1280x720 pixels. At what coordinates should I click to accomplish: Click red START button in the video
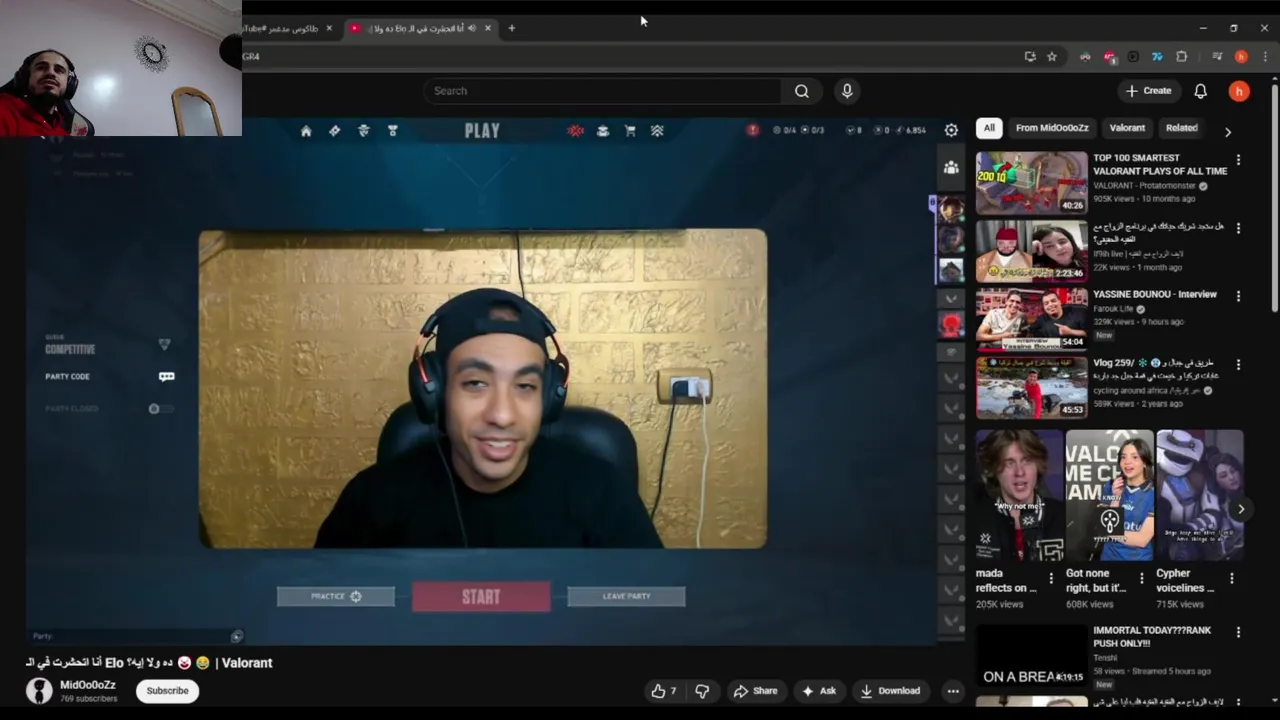[481, 597]
